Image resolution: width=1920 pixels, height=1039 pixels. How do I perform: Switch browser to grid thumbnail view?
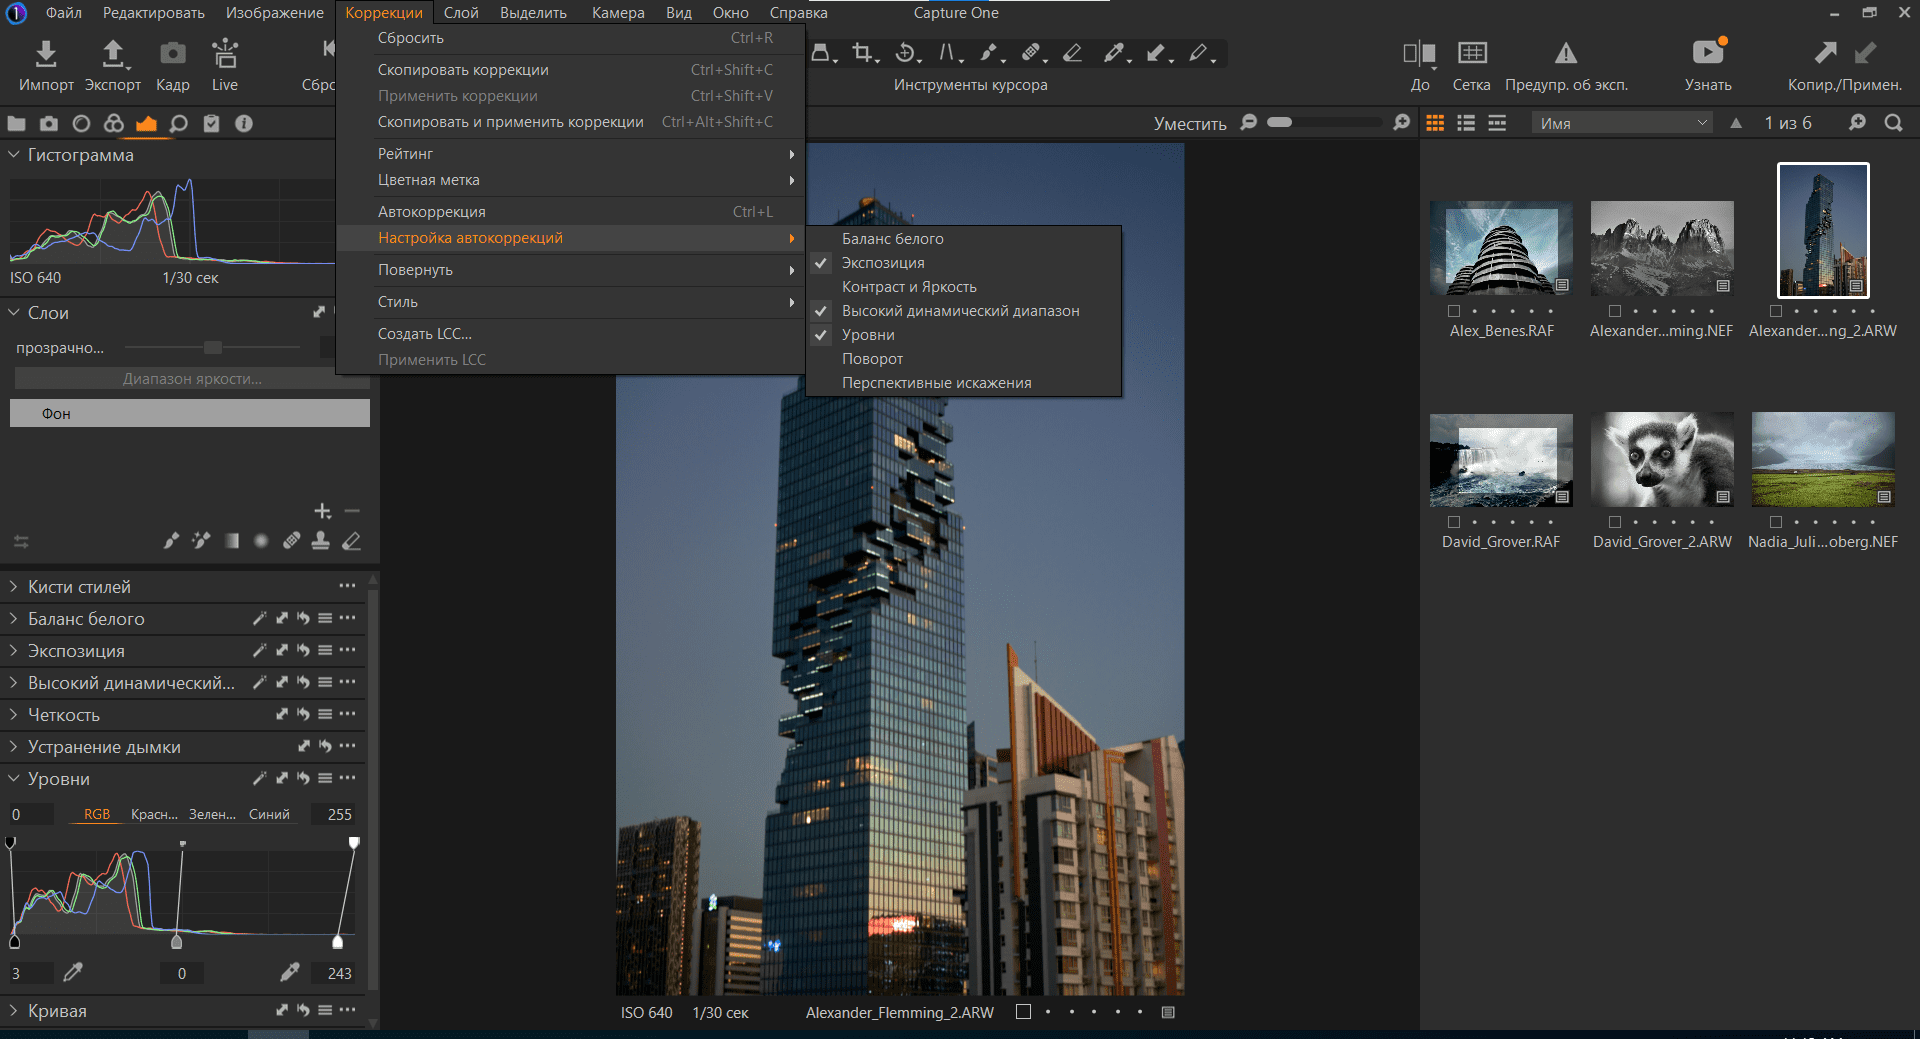(1435, 123)
